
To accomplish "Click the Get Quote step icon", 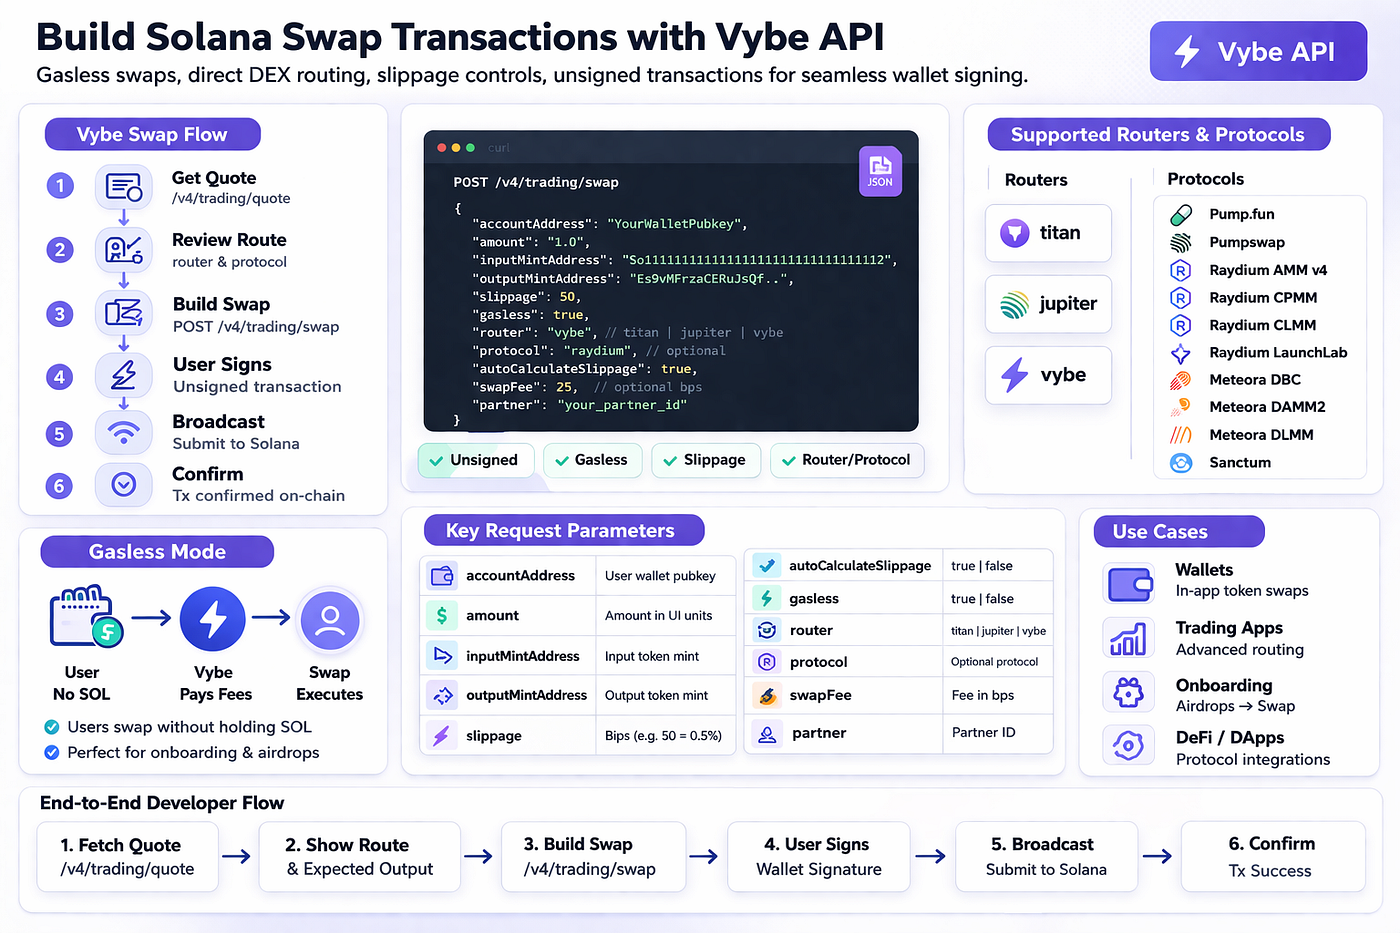I will coord(124,187).
